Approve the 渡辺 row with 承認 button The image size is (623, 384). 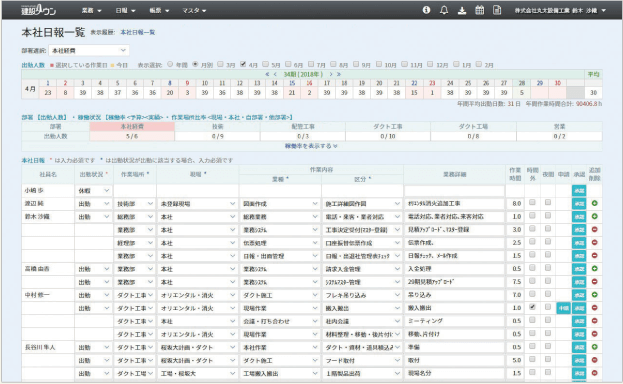[x=579, y=204]
